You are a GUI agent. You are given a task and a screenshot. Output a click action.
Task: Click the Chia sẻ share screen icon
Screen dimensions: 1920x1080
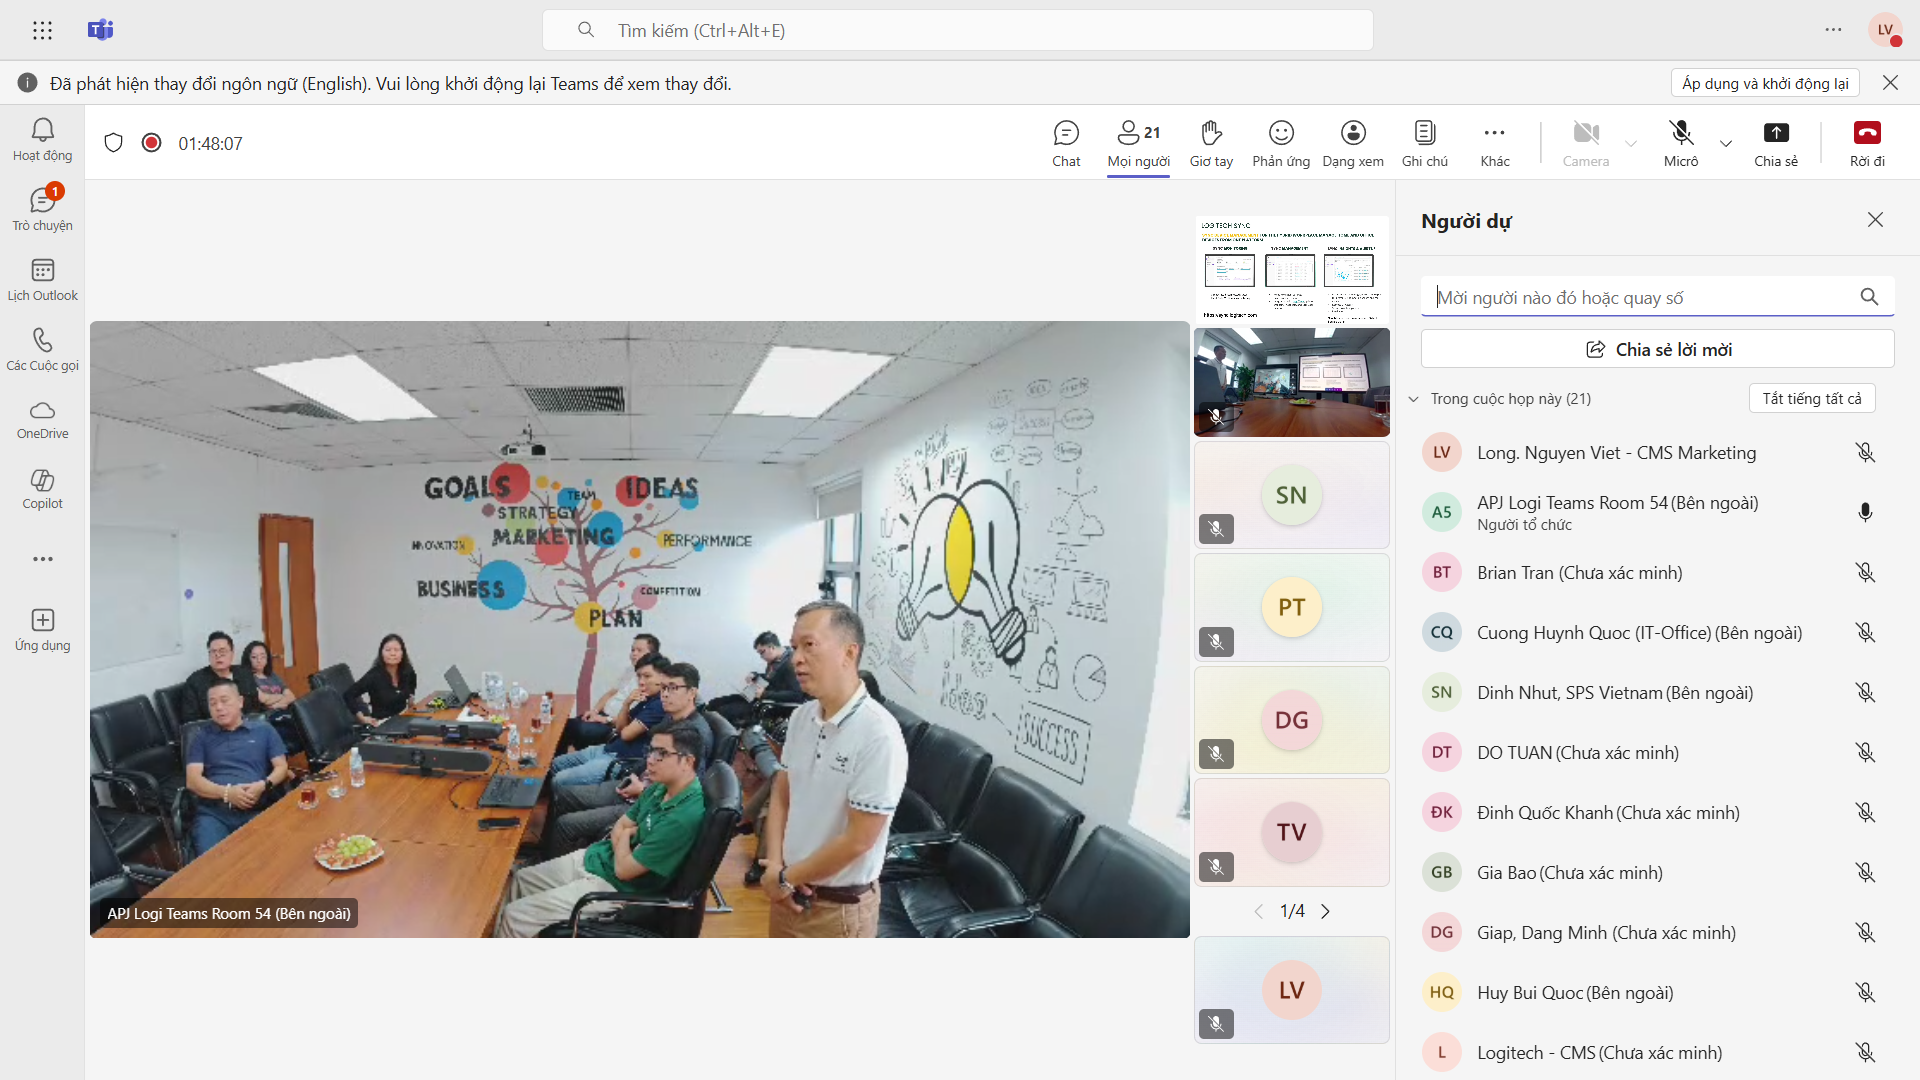click(1775, 143)
